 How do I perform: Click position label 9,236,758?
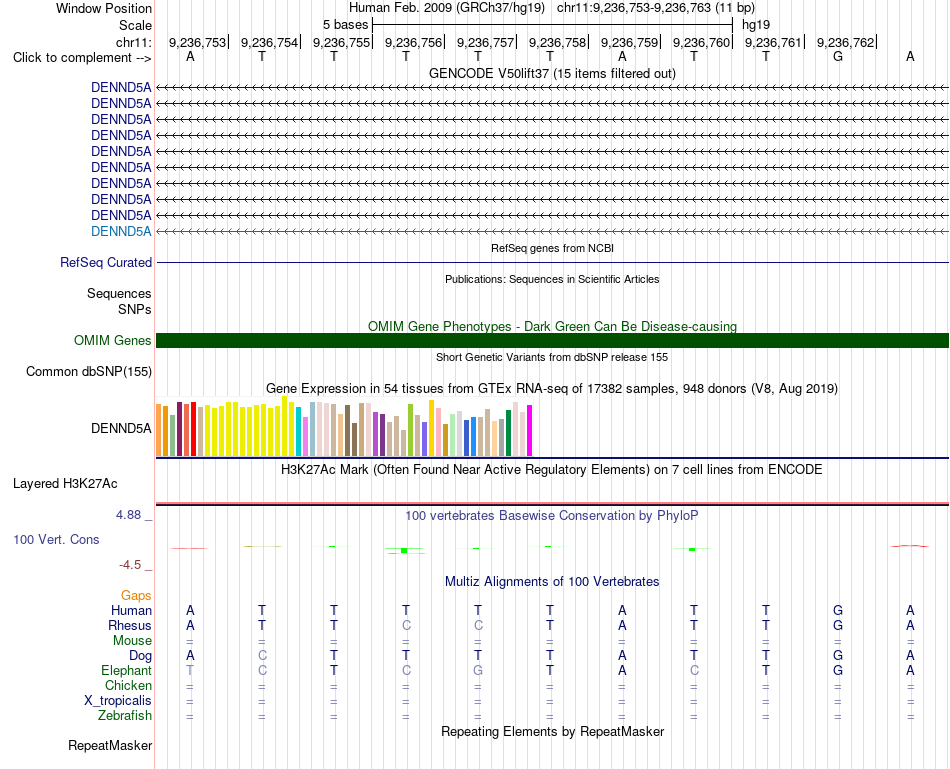tap(557, 42)
